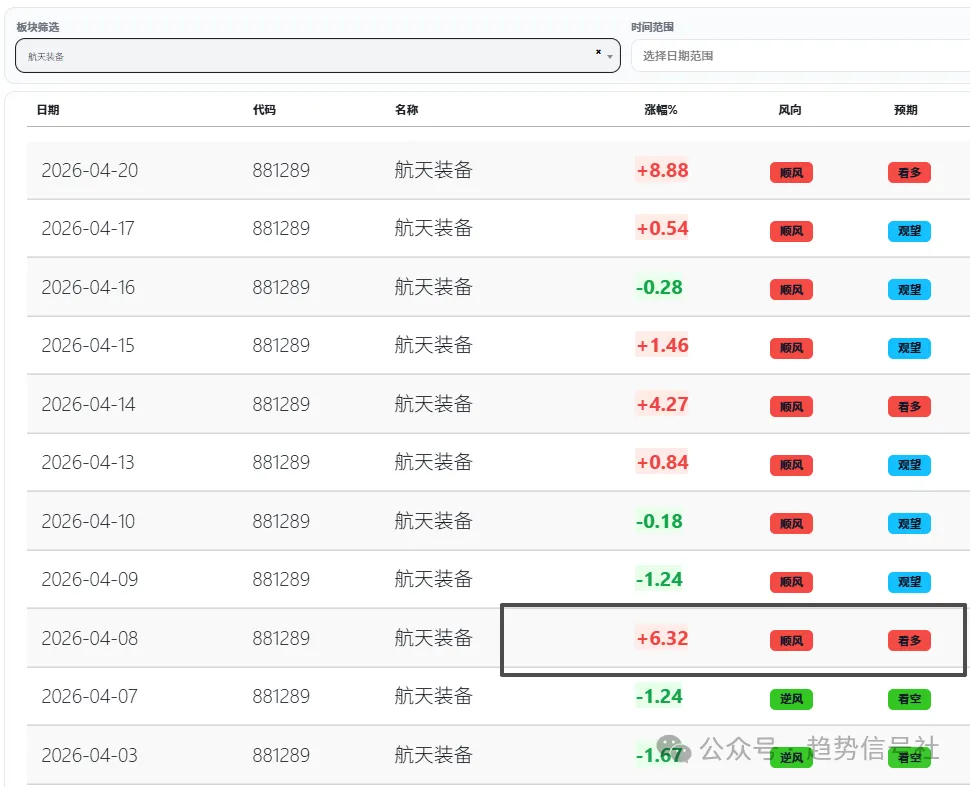Click the green 逆风 badge on the 2026-04-07 row
The width and height of the screenshot is (970, 787).
(791, 699)
